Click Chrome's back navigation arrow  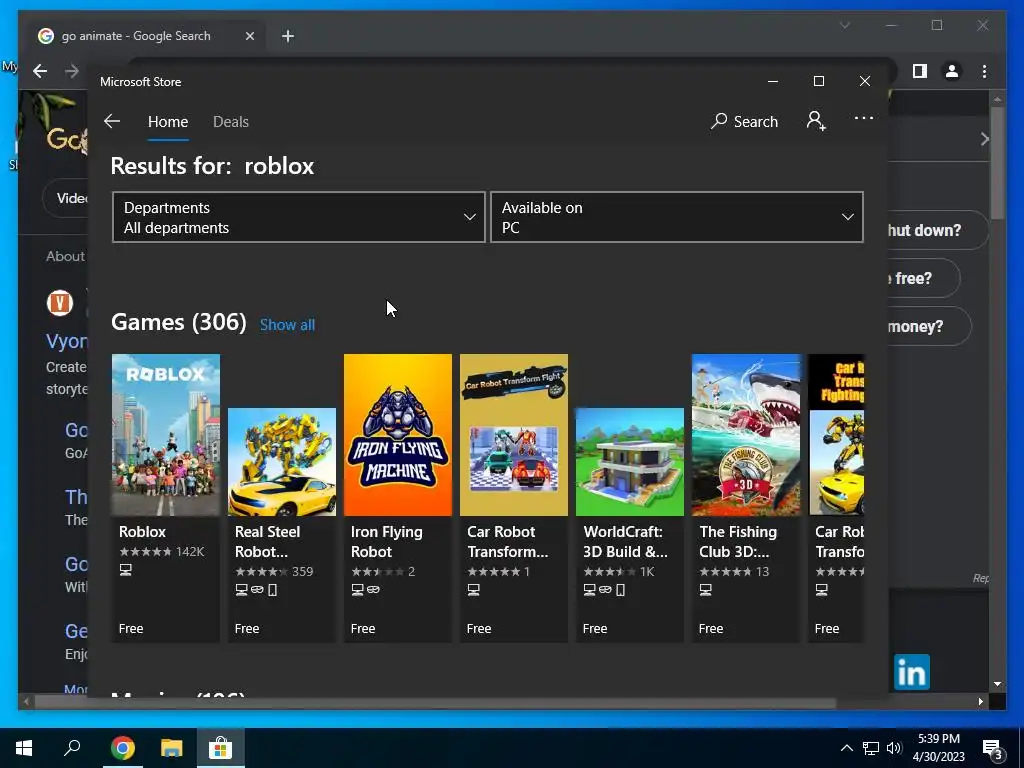point(40,71)
